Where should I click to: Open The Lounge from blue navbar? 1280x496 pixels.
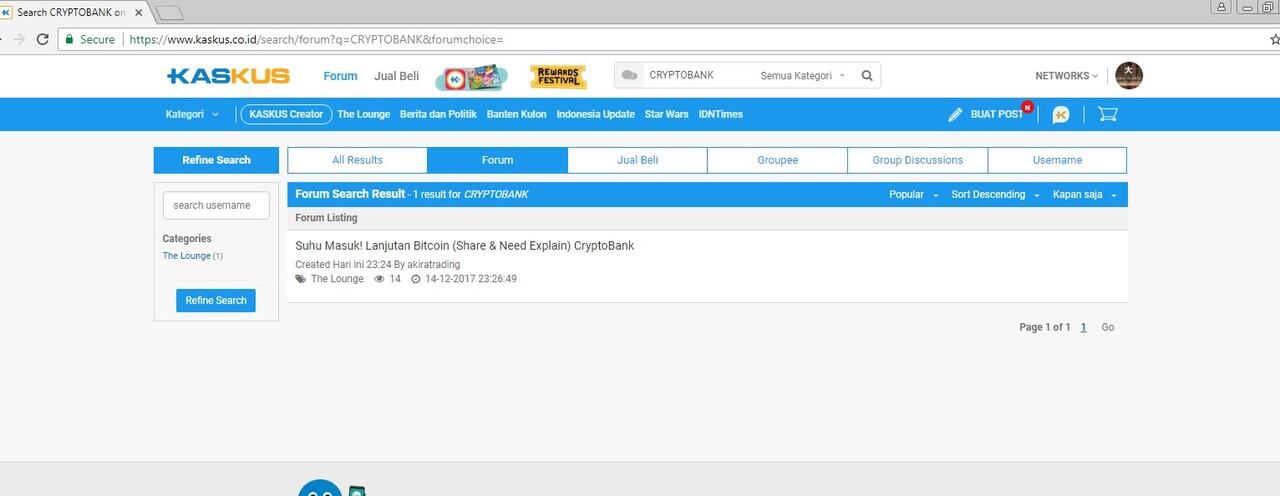tap(363, 114)
